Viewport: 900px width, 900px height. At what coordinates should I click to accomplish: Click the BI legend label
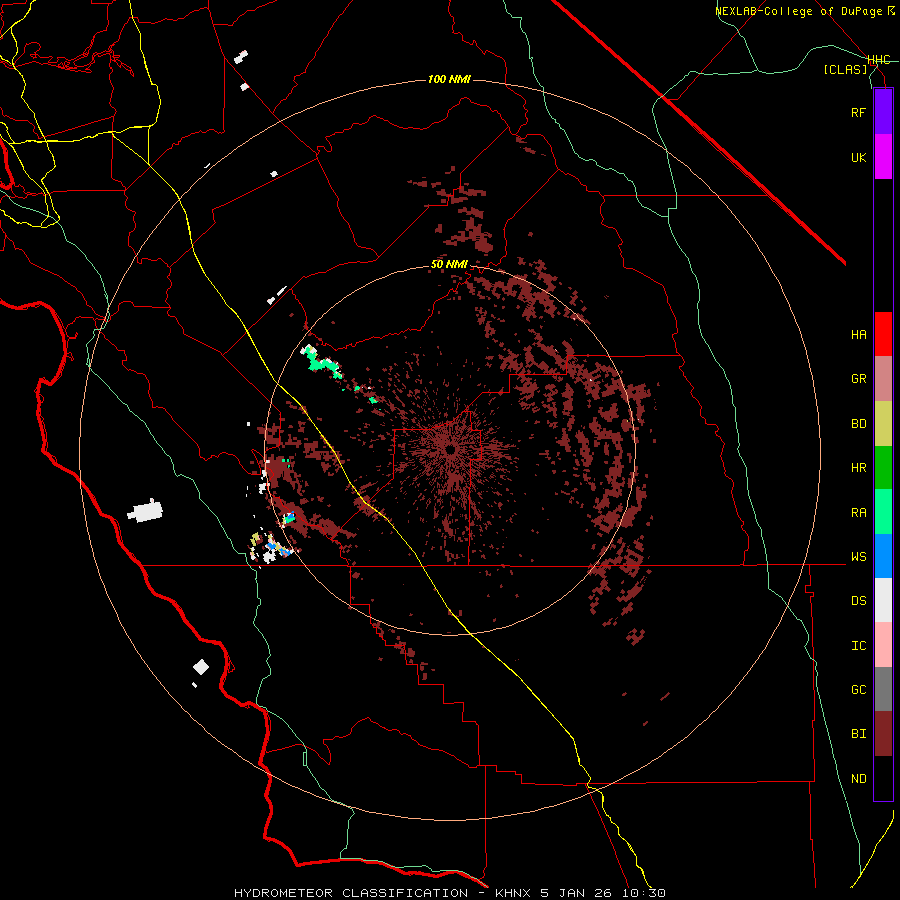[858, 734]
